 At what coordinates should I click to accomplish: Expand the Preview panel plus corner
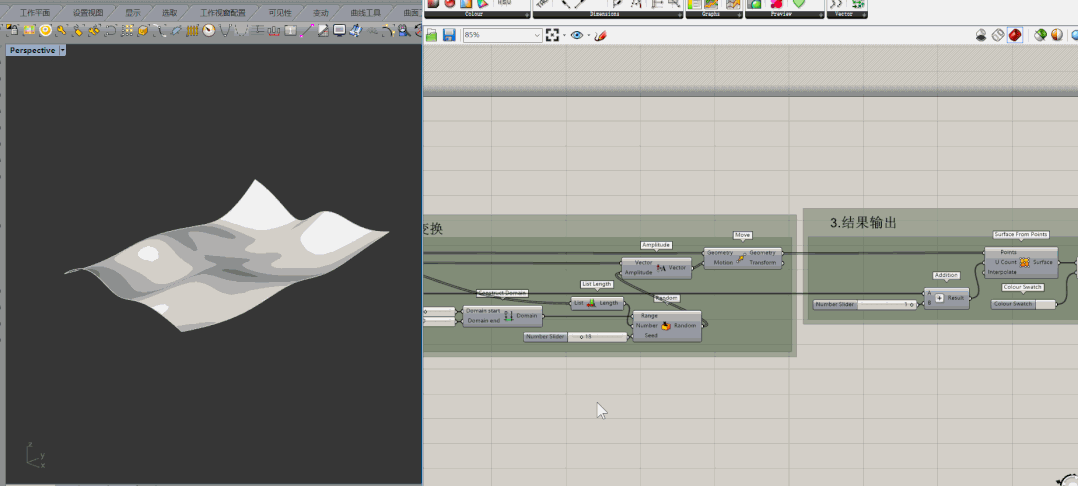(821, 14)
